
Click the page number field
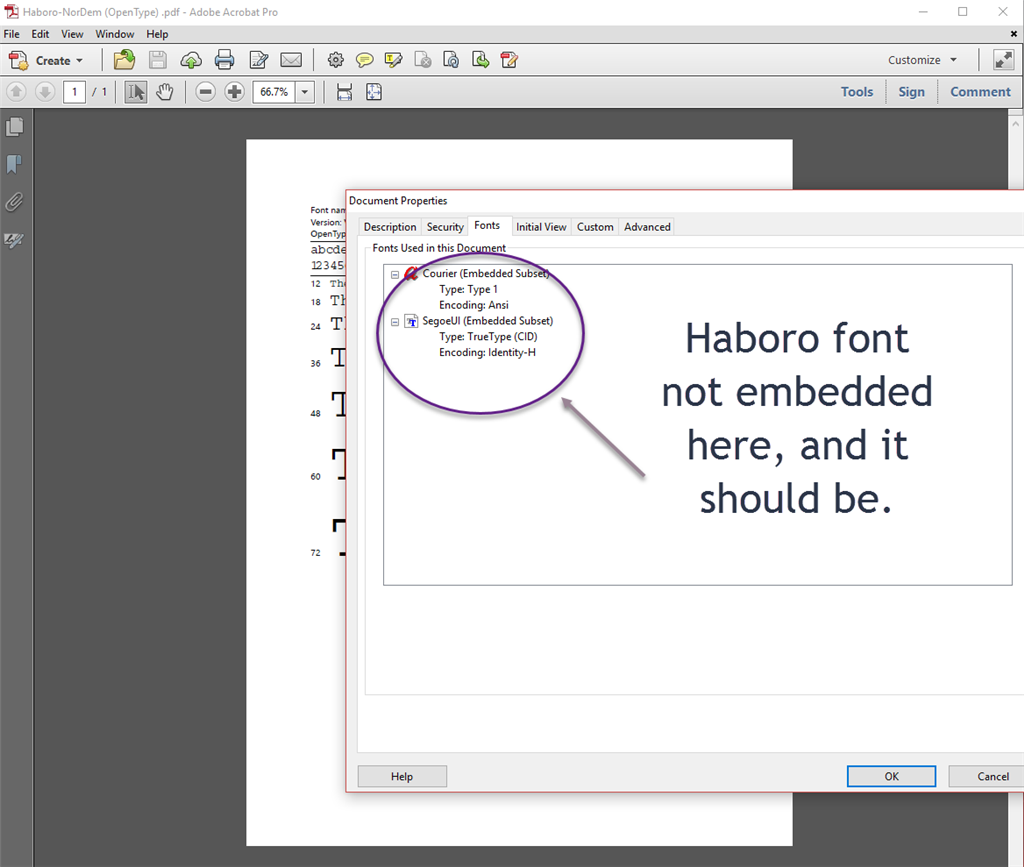click(74, 92)
